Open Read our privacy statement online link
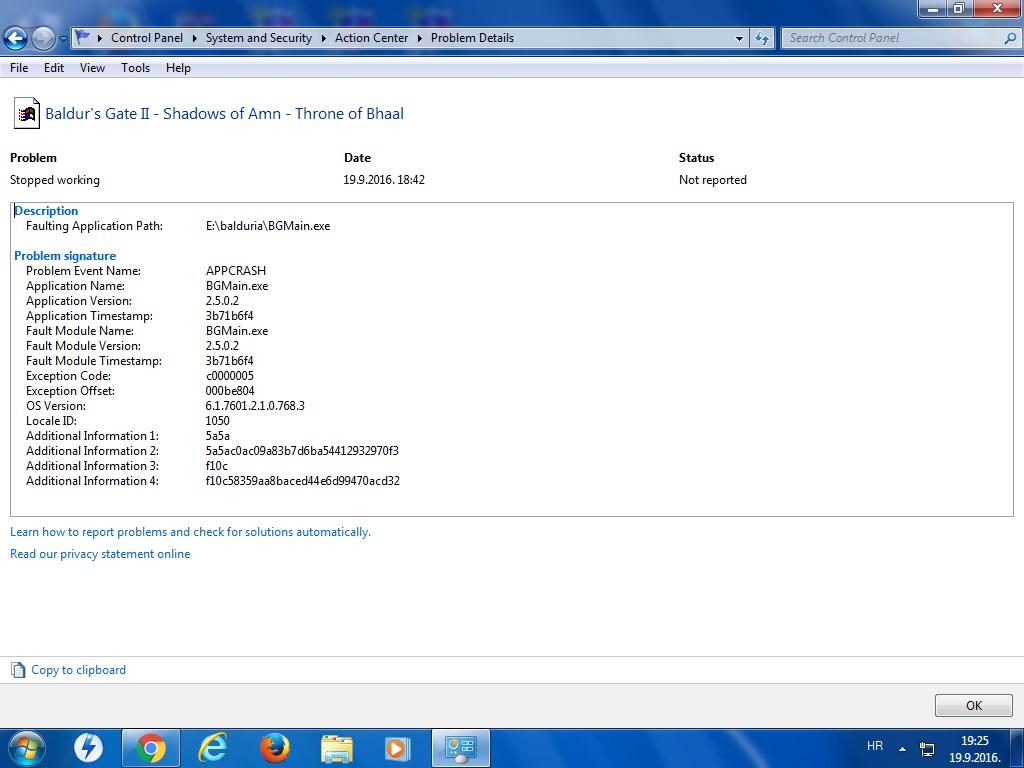 [x=100, y=554]
